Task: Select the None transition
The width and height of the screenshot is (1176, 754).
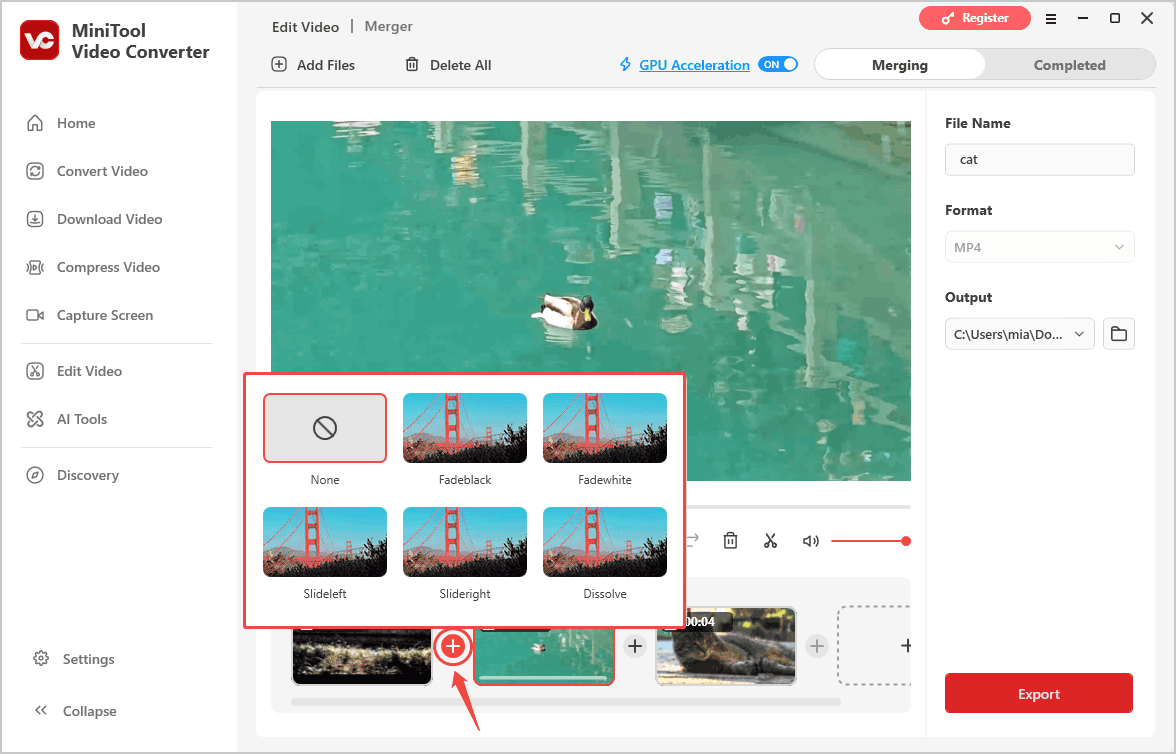Action: (x=325, y=428)
